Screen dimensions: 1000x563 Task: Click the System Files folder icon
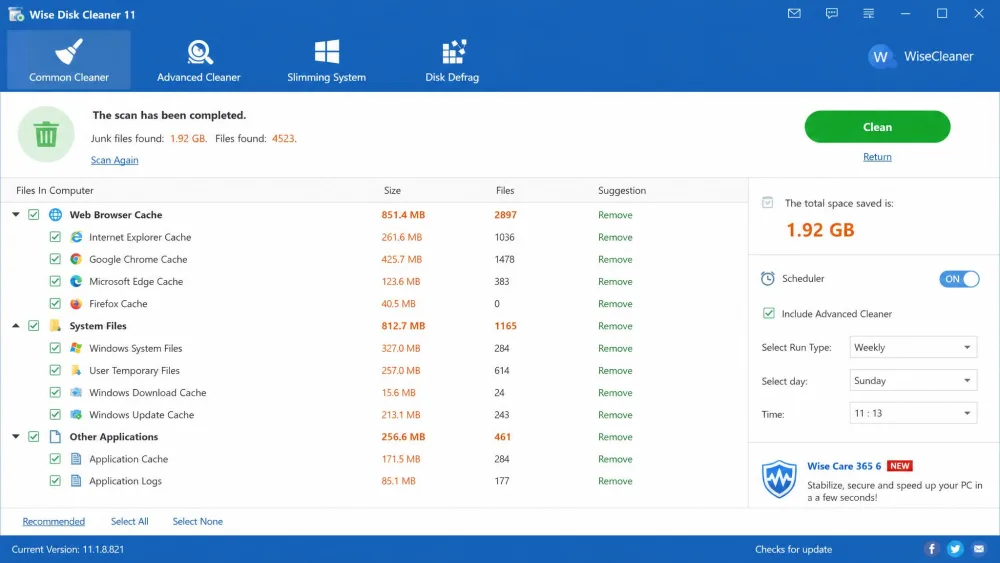pos(55,326)
